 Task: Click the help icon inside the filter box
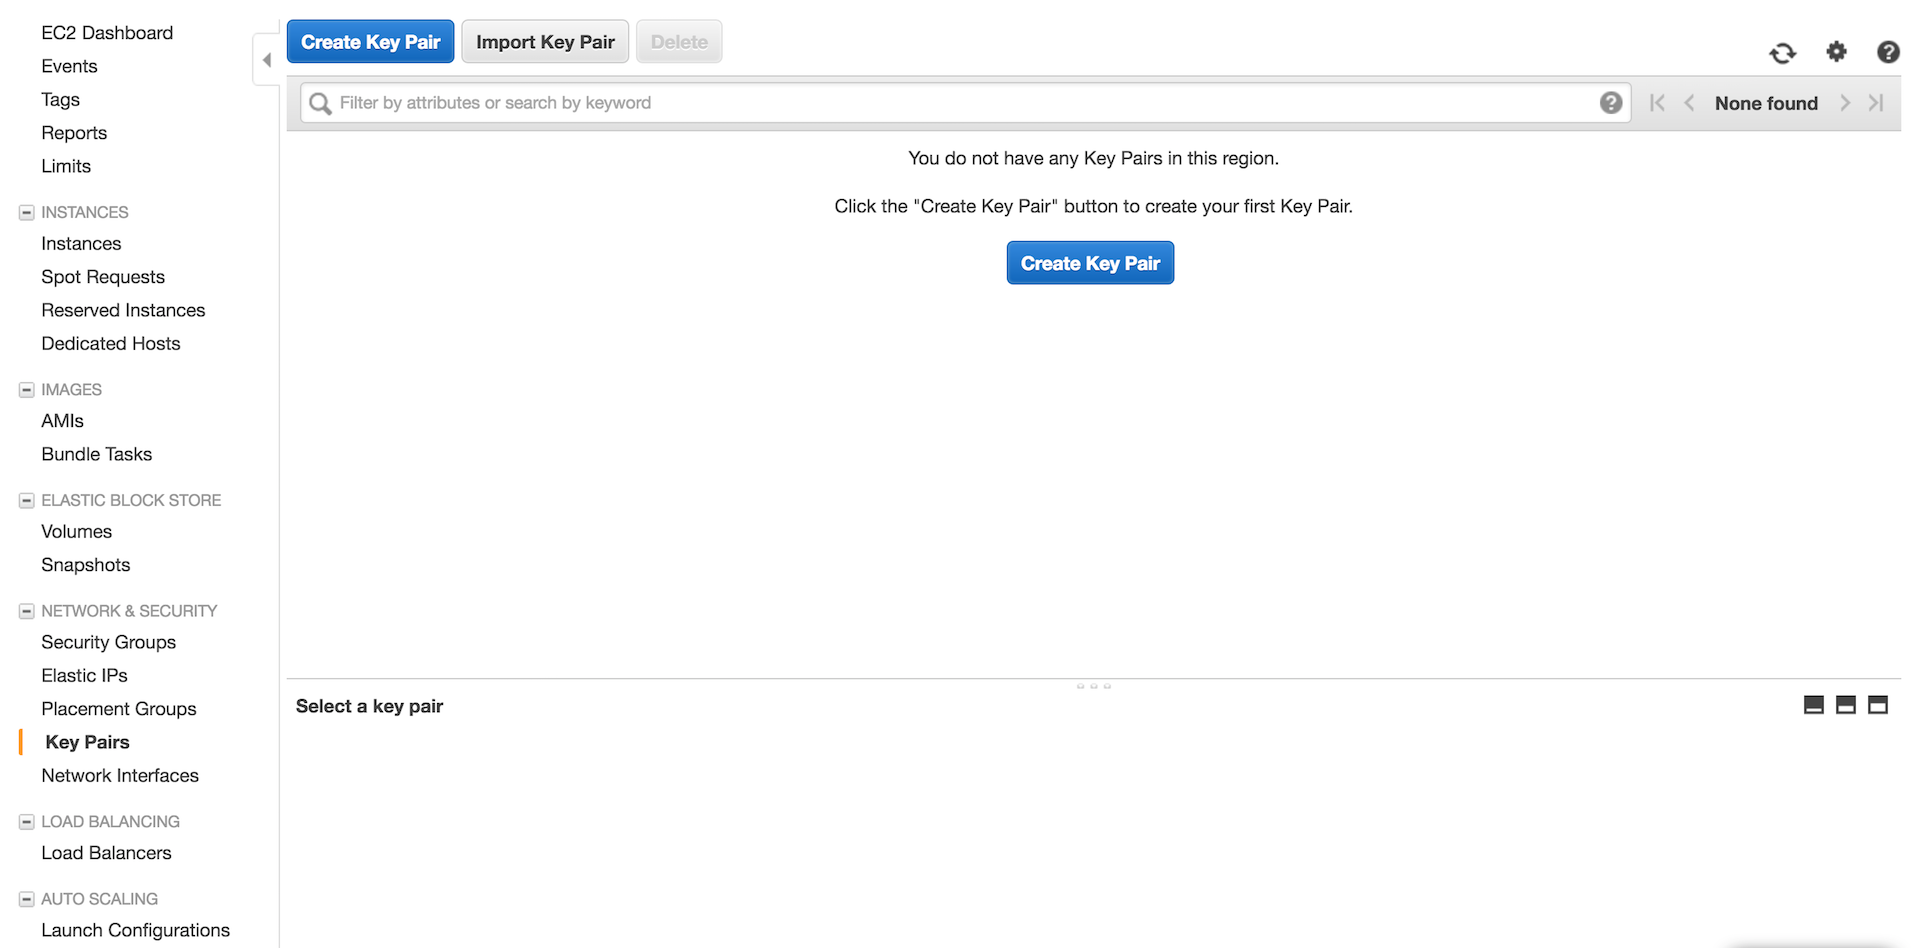tap(1610, 103)
